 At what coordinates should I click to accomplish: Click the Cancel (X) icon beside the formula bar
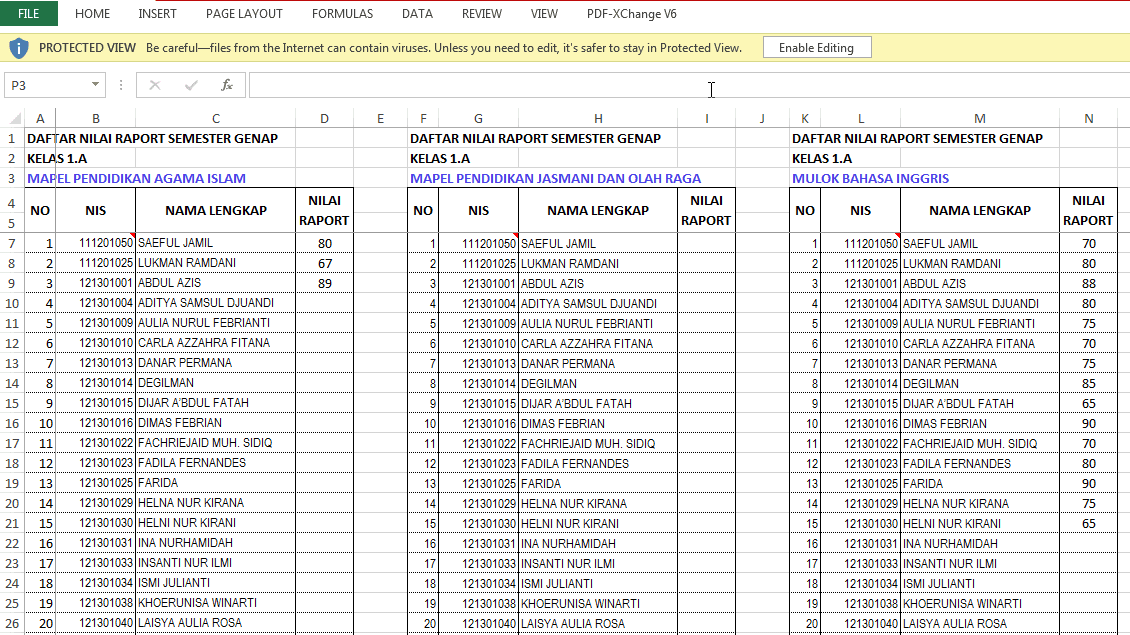tap(155, 85)
